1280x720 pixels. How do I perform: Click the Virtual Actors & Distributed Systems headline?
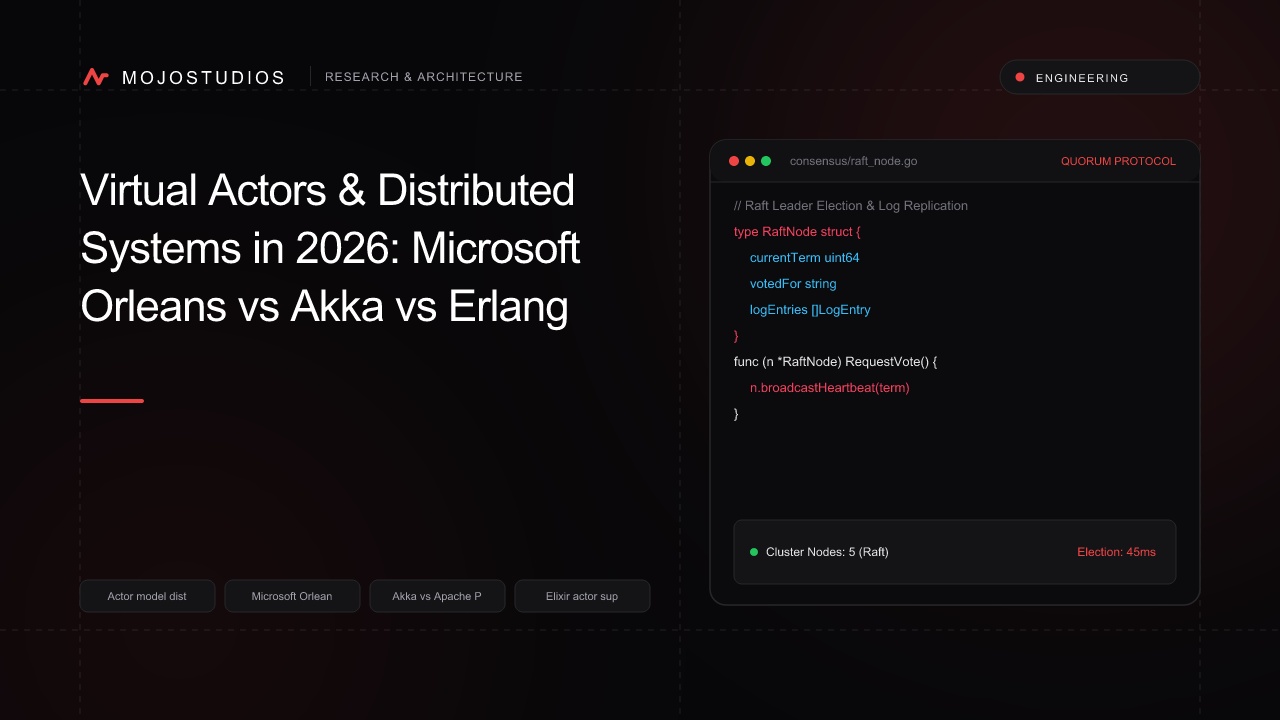330,248
